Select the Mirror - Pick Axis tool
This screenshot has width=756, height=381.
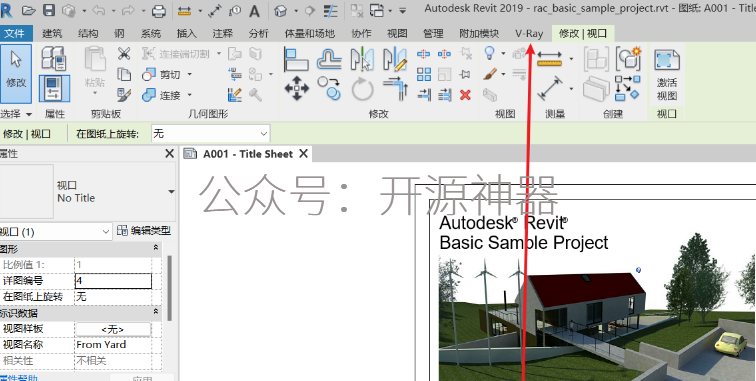(x=363, y=58)
